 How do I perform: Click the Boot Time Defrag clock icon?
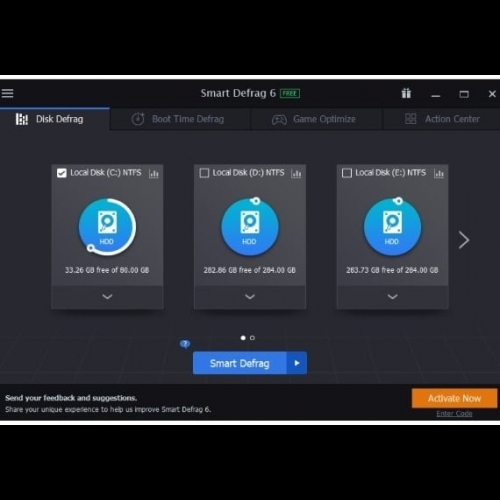point(138,119)
